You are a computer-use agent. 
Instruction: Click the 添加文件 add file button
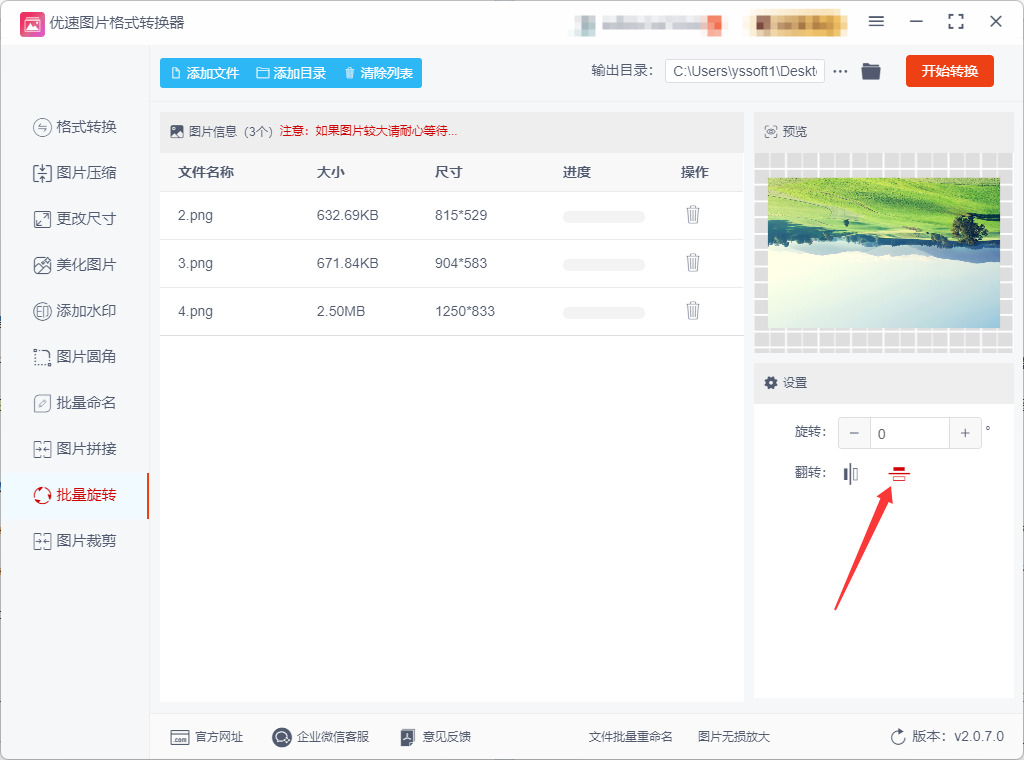205,73
